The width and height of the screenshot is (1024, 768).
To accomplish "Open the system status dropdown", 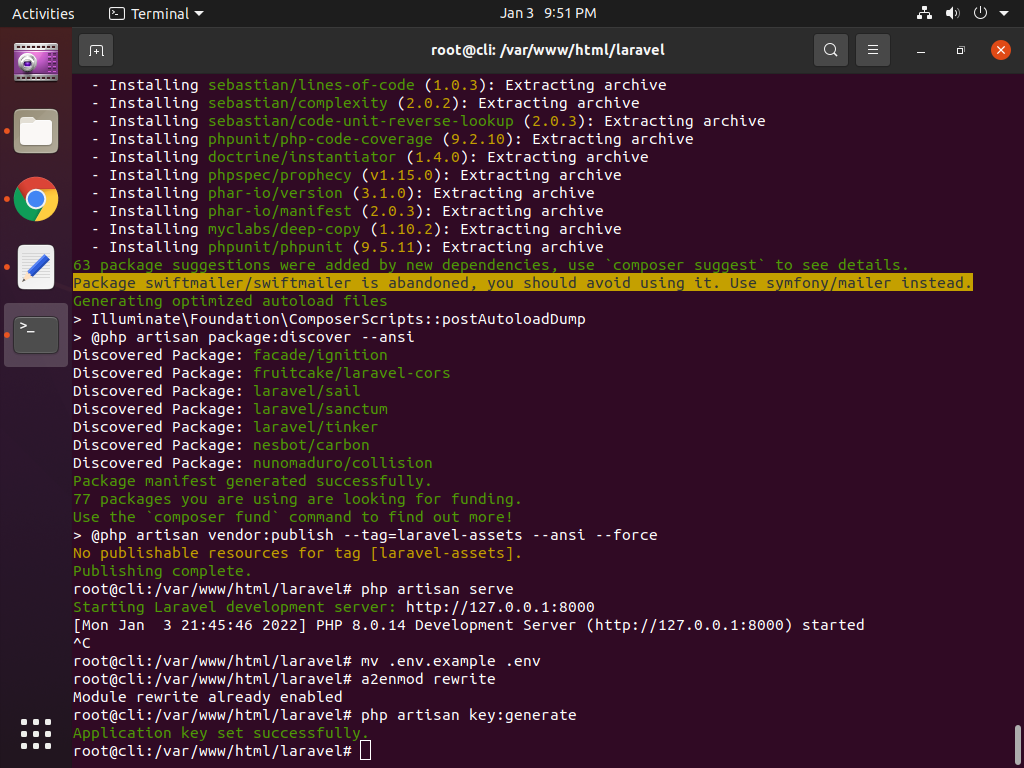I will tap(960, 13).
